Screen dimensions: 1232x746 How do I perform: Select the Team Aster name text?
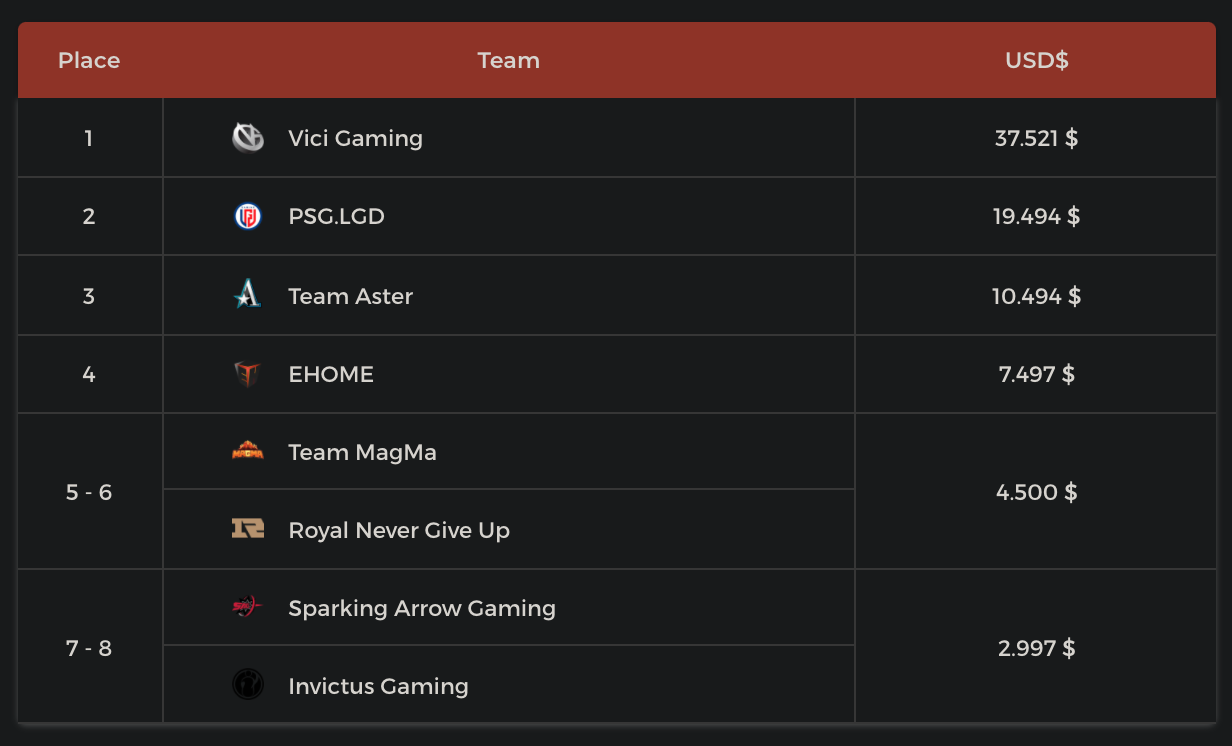[350, 296]
